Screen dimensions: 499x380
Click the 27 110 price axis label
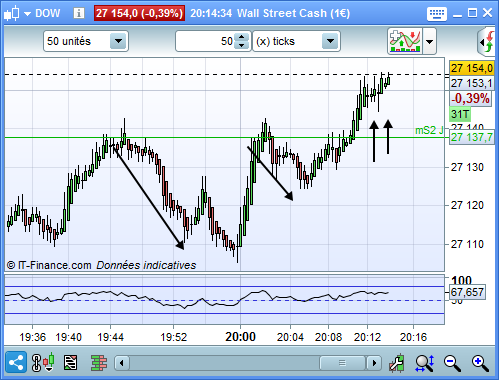467,244
